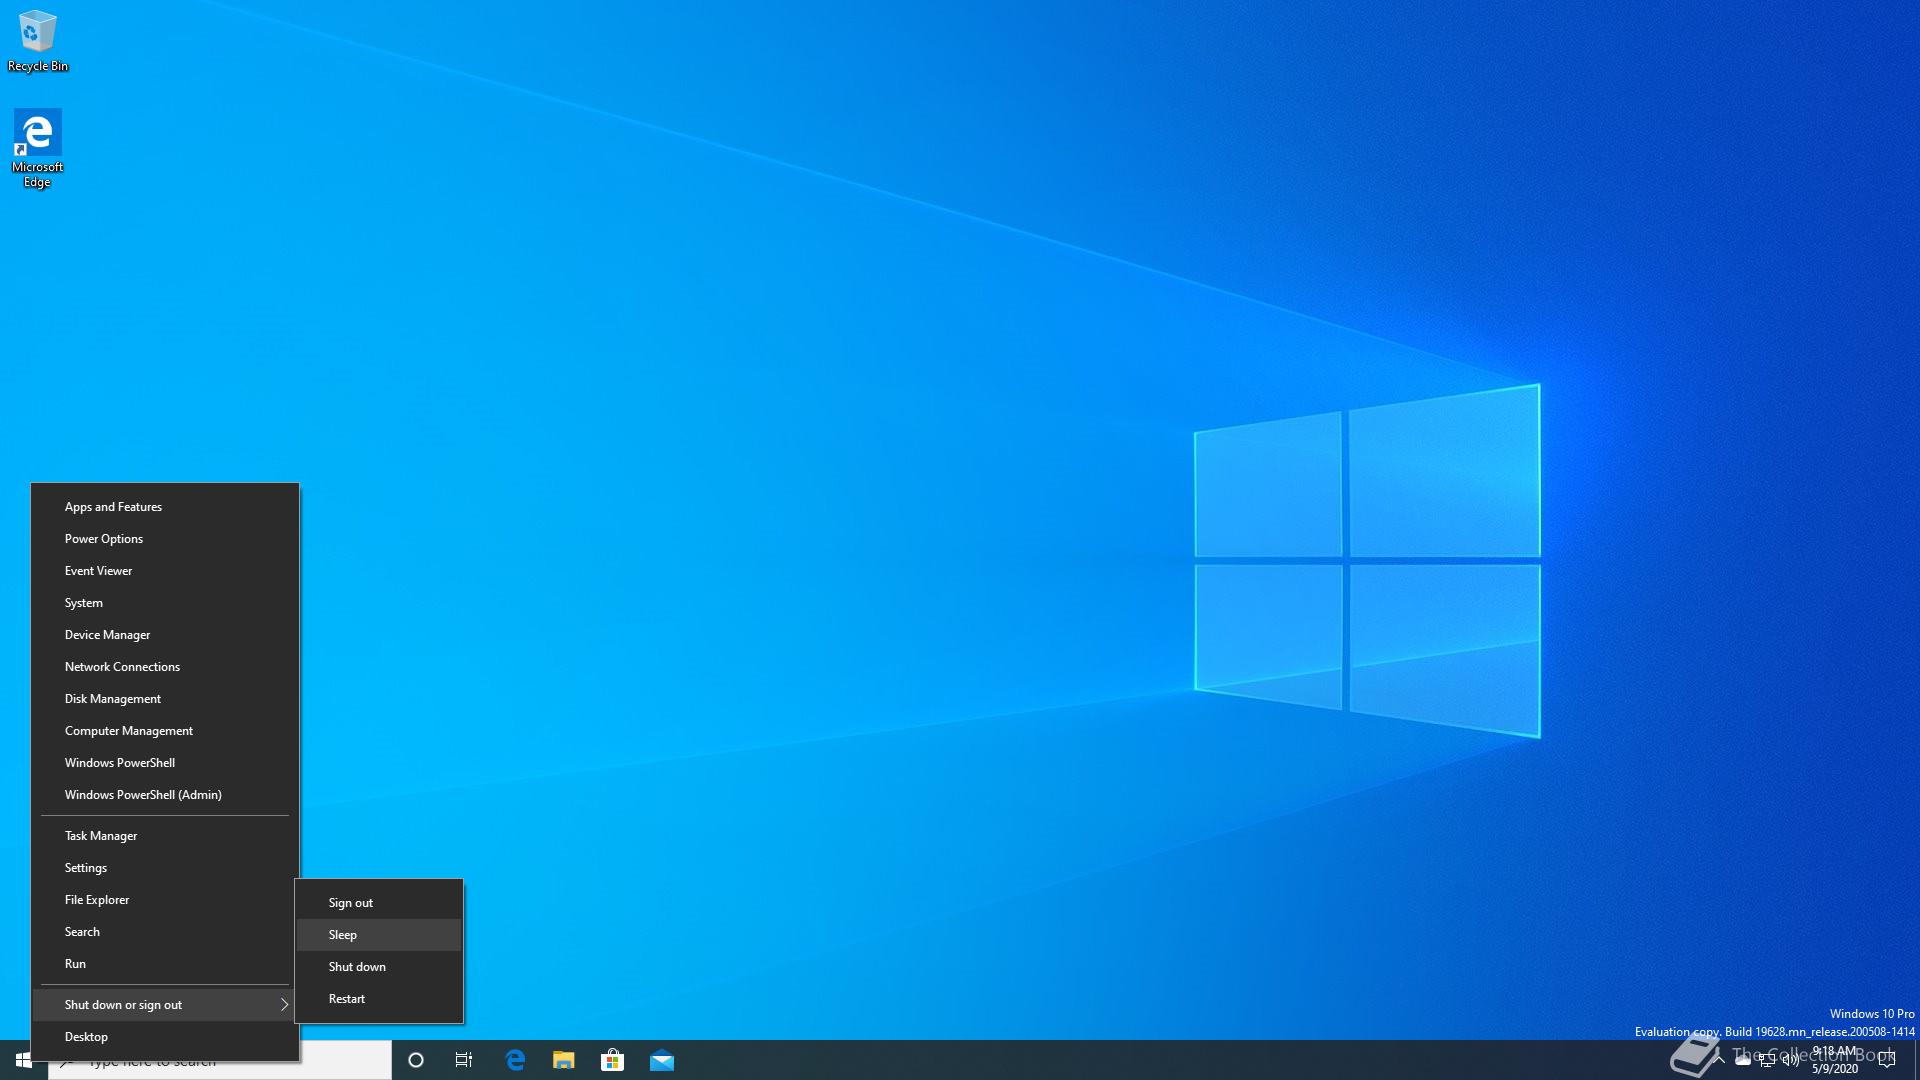The width and height of the screenshot is (1920, 1080).
Task: Open Microsoft Store from the taskbar
Action: click(x=613, y=1060)
